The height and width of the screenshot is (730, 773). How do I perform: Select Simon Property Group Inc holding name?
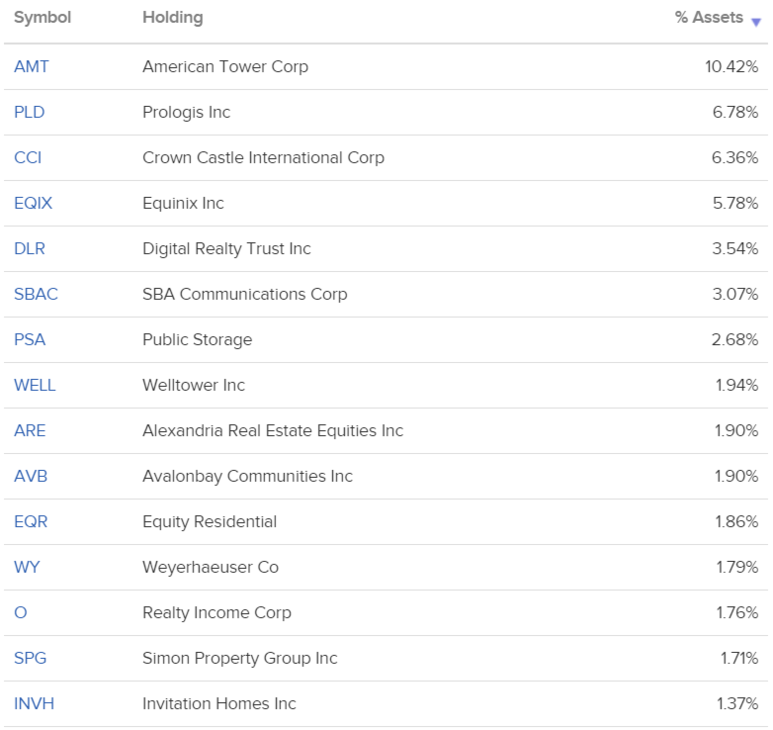pyautogui.click(x=240, y=659)
